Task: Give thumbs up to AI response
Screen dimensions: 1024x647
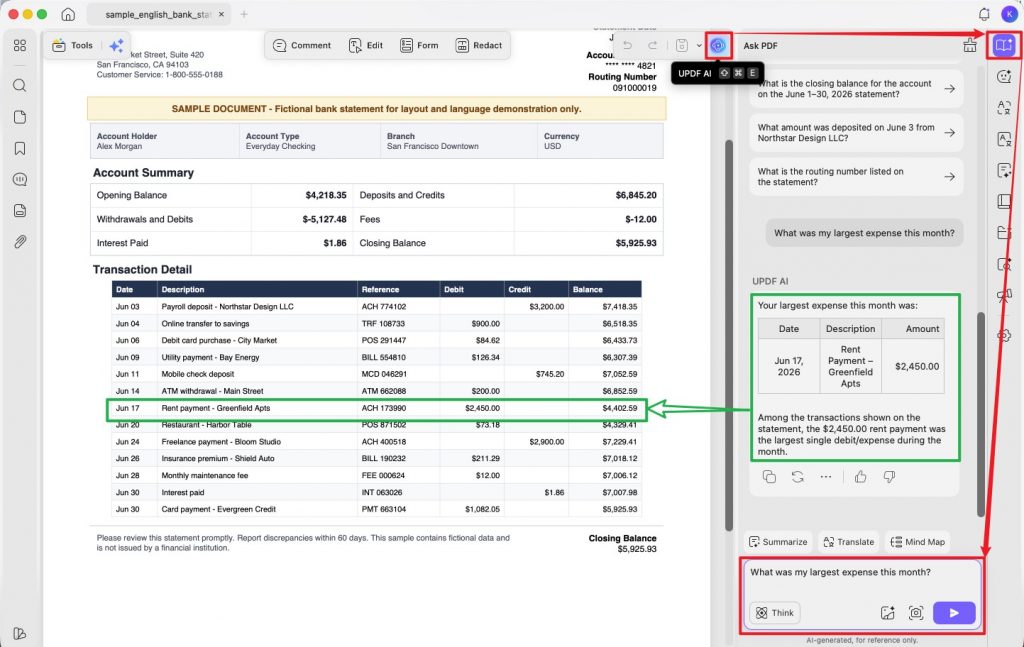Action: (861, 477)
